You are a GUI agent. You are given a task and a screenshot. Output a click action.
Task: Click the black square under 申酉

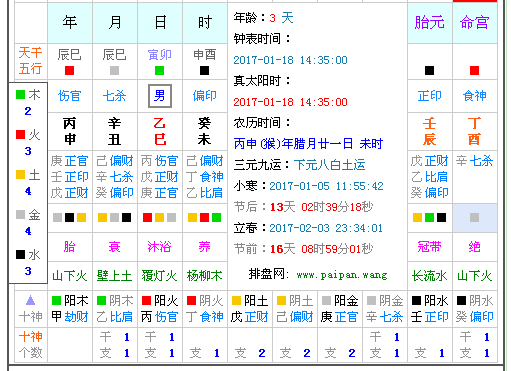tap(204, 71)
